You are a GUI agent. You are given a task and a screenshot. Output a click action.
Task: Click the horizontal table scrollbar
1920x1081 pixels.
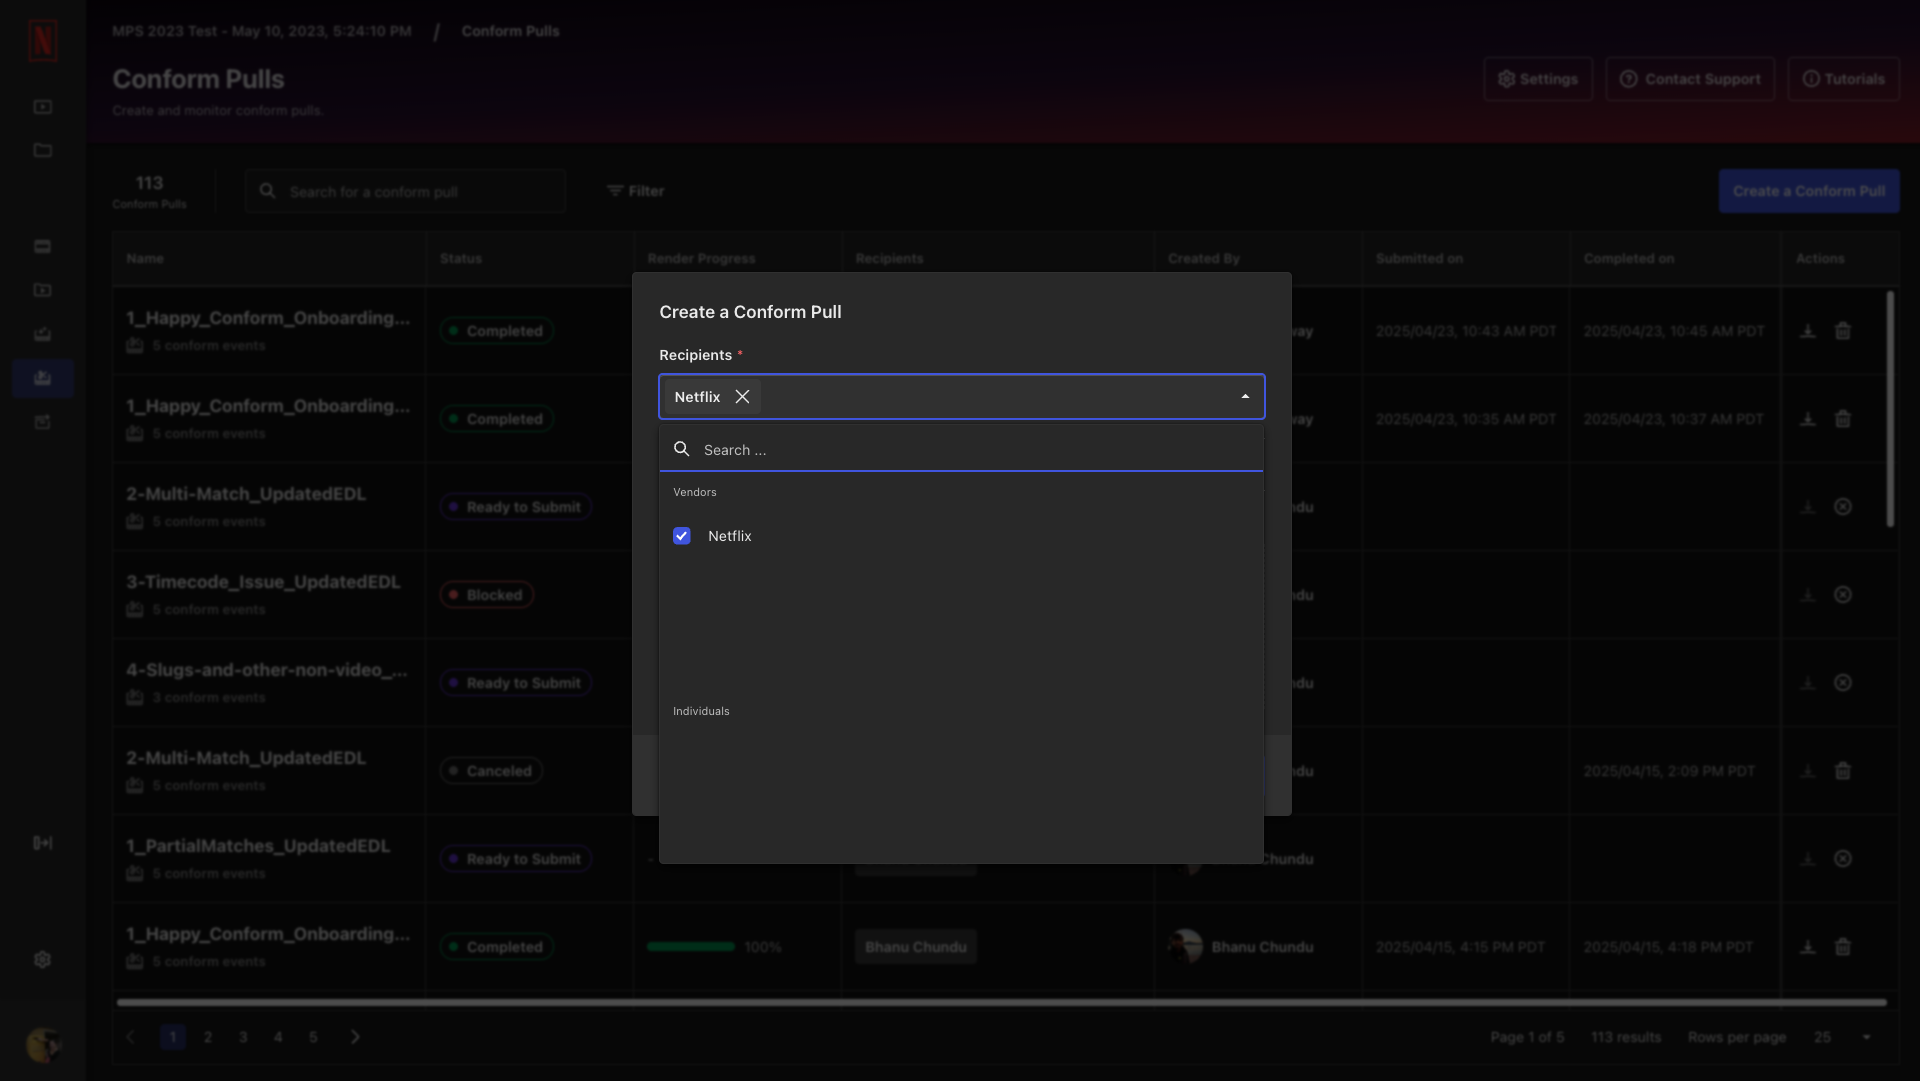[1001, 1002]
